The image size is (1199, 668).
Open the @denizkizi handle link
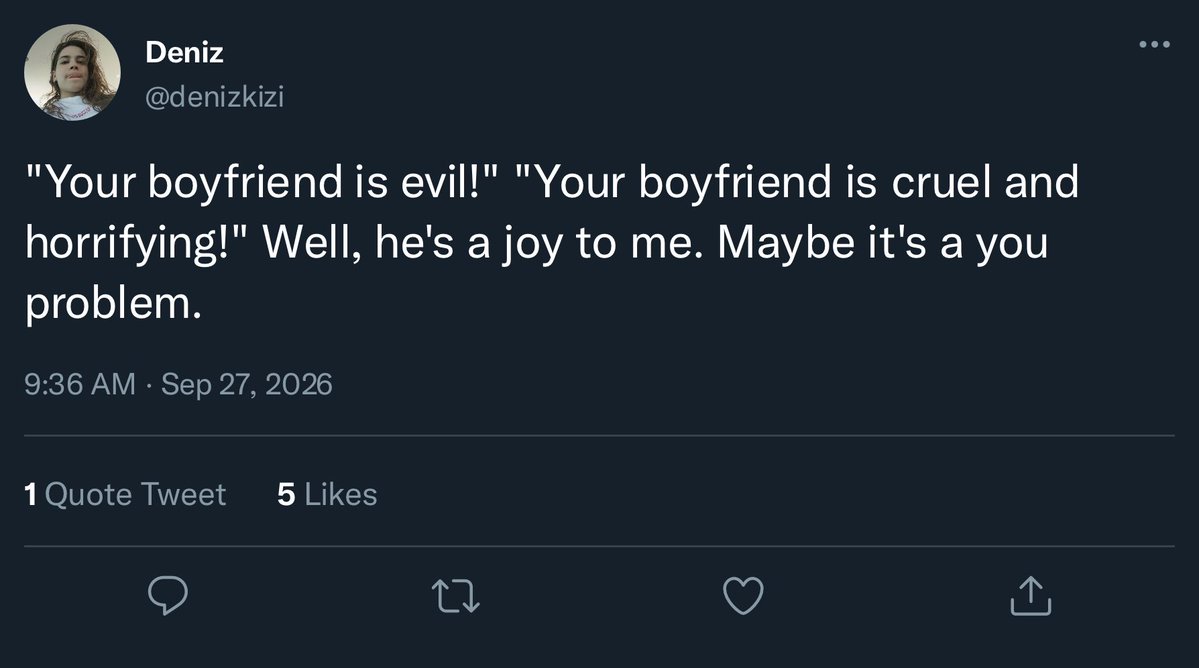tap(215, 96)
